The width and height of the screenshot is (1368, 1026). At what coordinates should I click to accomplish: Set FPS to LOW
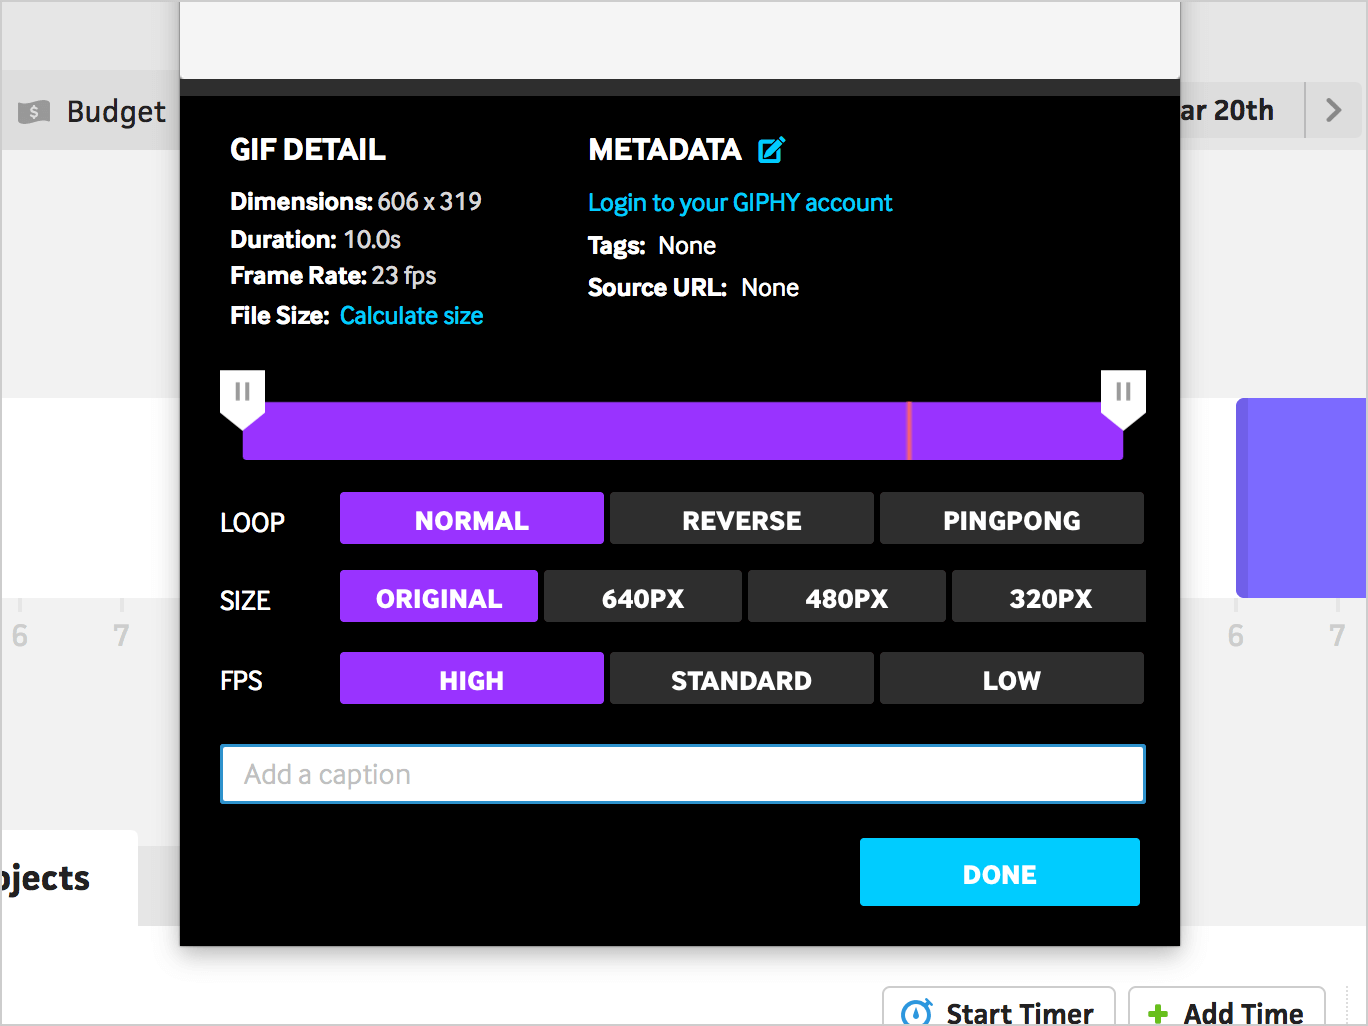coord(1012,678)
